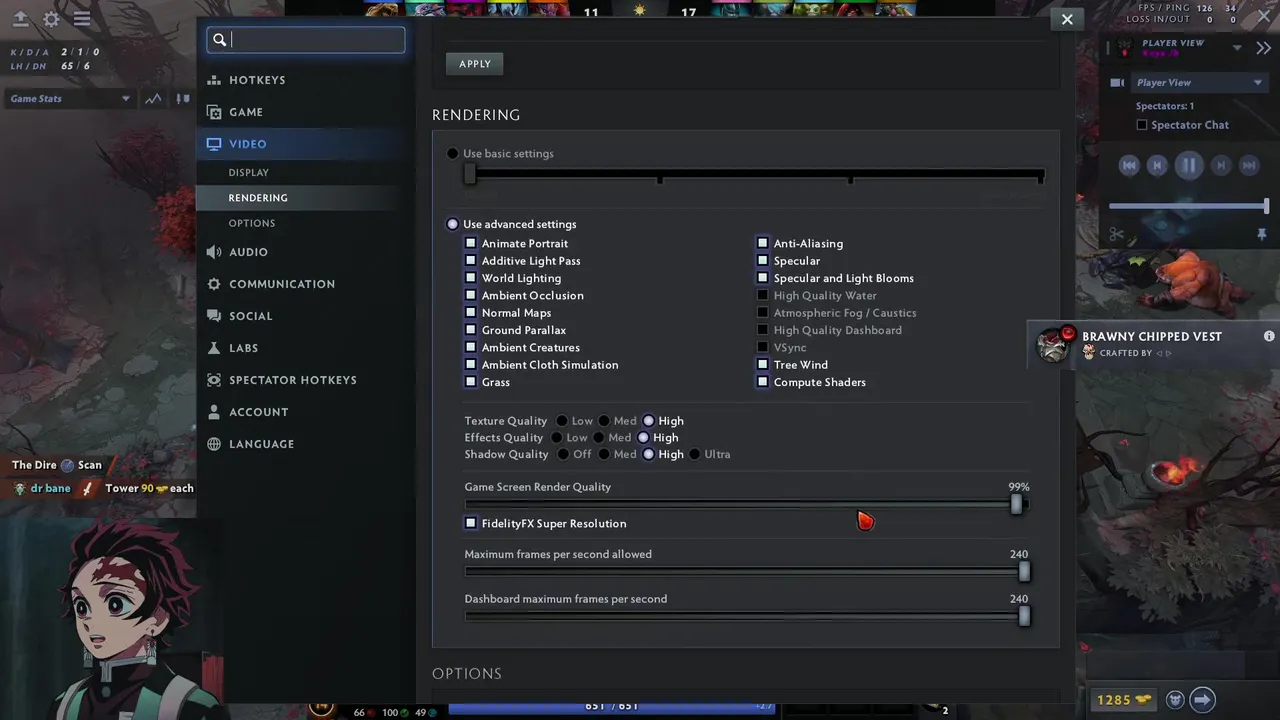The height and width of the screenshot is (720, 1280).
Task: Show the graph view icon beside Game Stats
Action: pyautogui.click(x=153, y=99)
